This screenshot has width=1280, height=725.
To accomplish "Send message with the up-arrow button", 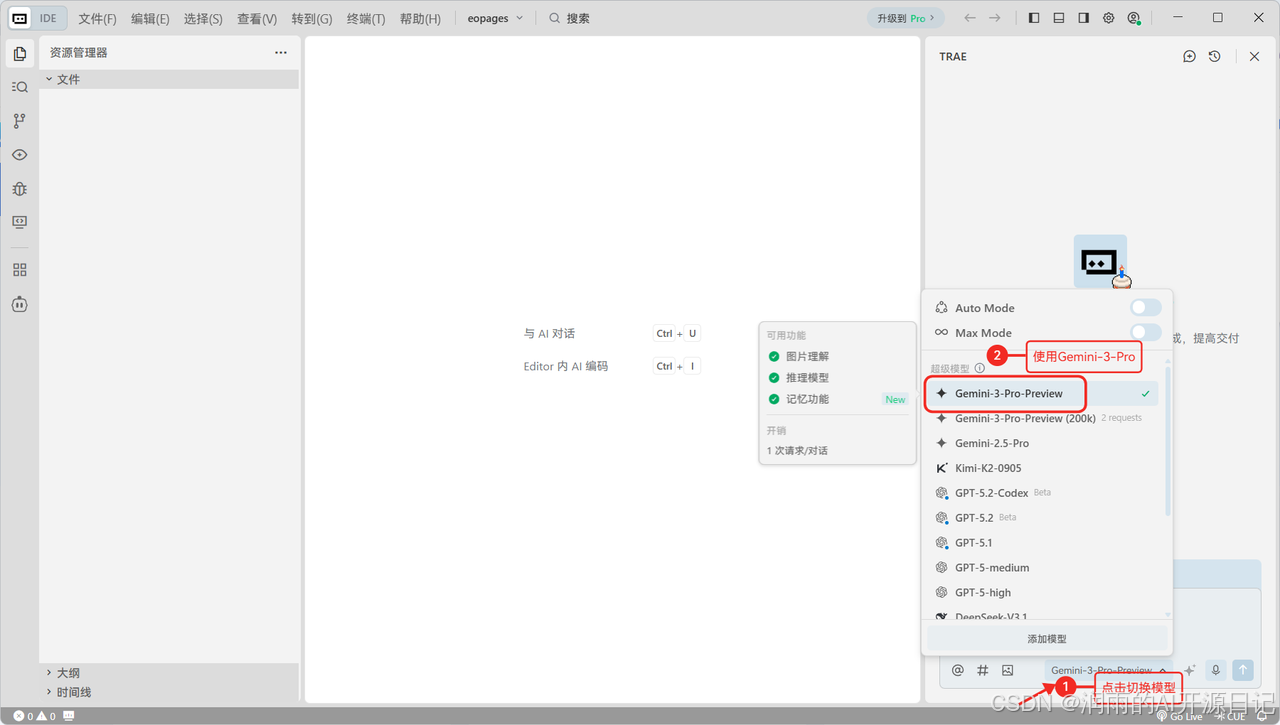I will coord(1243,670).
